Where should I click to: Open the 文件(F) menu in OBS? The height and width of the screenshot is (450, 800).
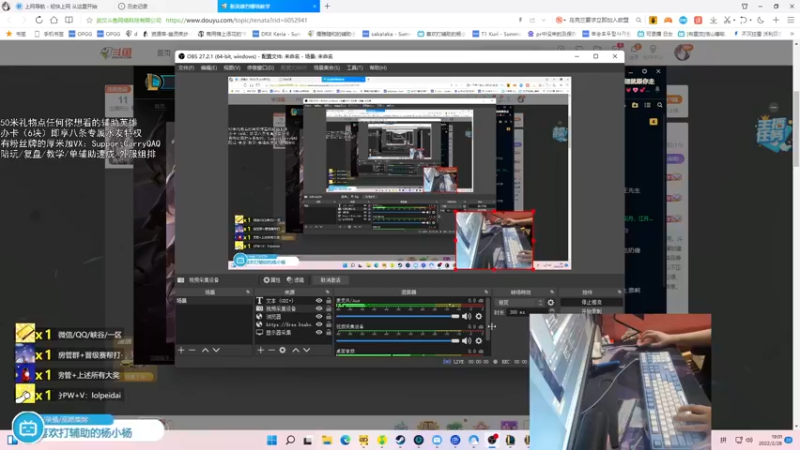[186, 68]
